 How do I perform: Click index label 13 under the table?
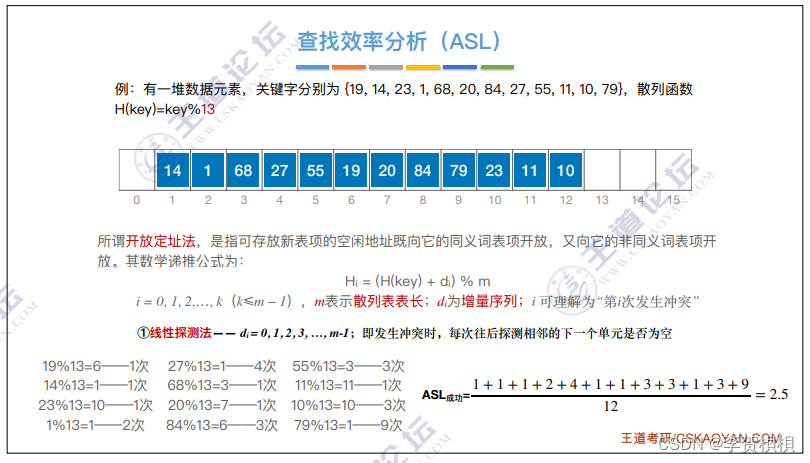point(602,200)
